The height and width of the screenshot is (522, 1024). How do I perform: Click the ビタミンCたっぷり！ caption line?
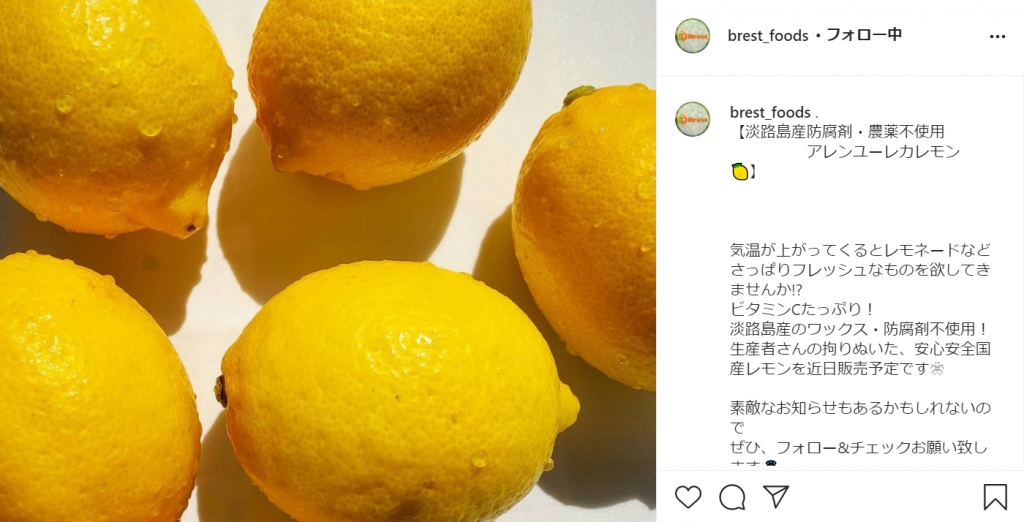[803, 309]
